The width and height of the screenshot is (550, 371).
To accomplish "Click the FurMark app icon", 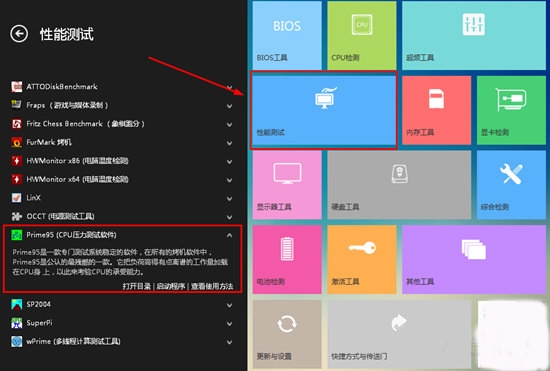I will [16, 142].
